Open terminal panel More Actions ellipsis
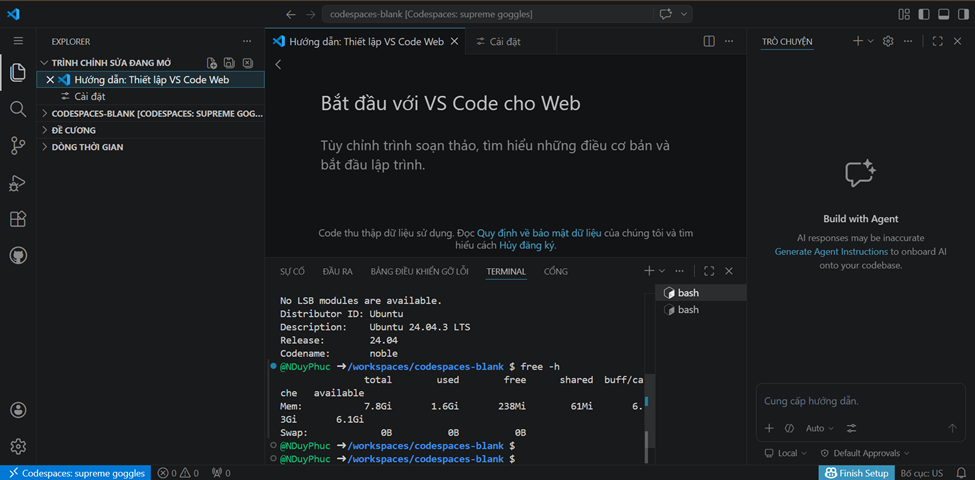This screenshot has width=975, height=480. pos(679,271)
